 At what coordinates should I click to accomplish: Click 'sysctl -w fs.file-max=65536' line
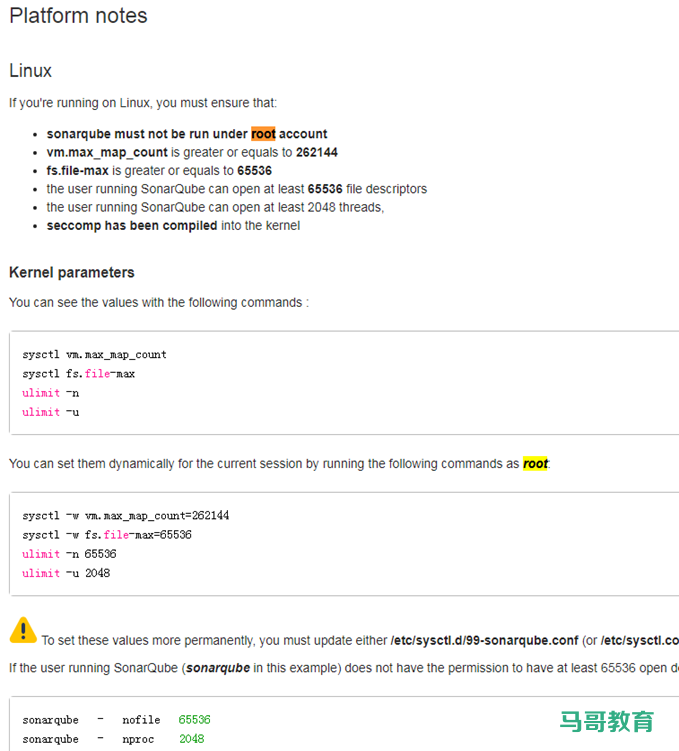107,535
